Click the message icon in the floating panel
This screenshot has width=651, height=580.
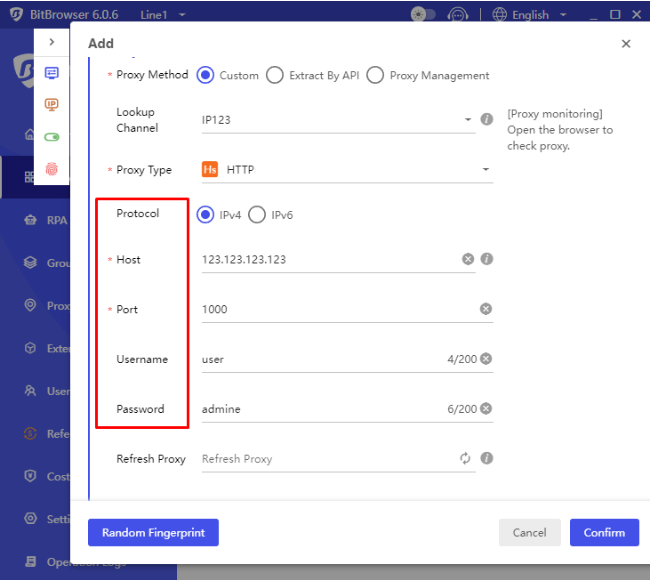(52, 73)
